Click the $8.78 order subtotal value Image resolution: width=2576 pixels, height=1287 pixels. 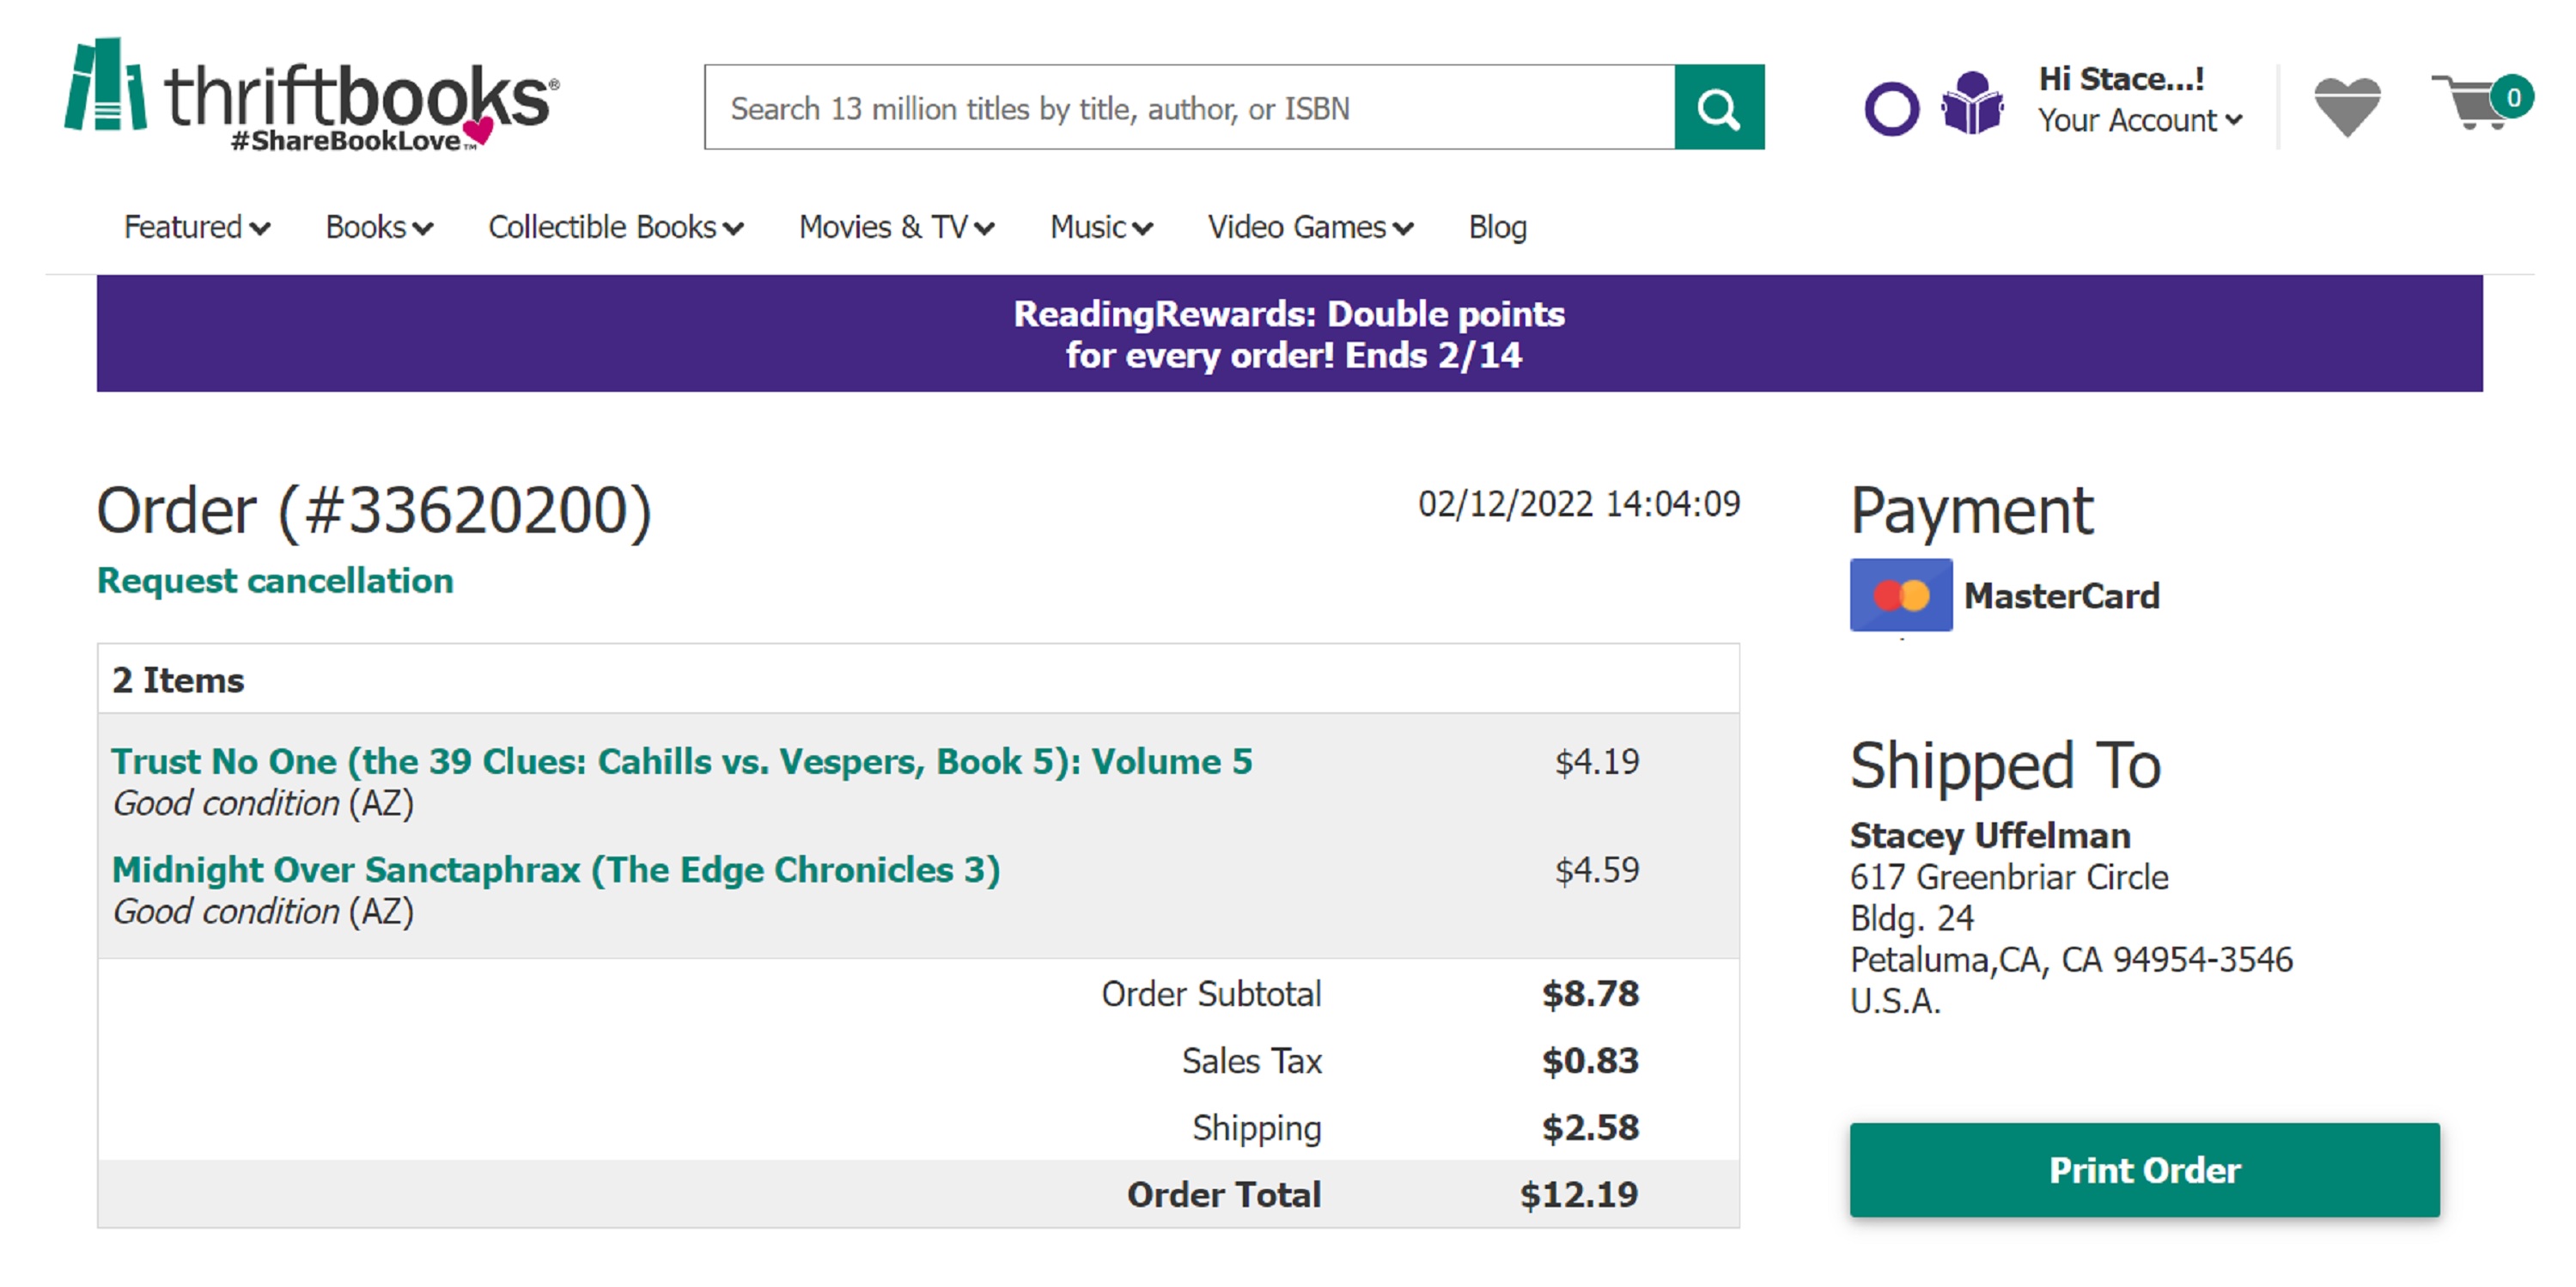point(1590,993)
